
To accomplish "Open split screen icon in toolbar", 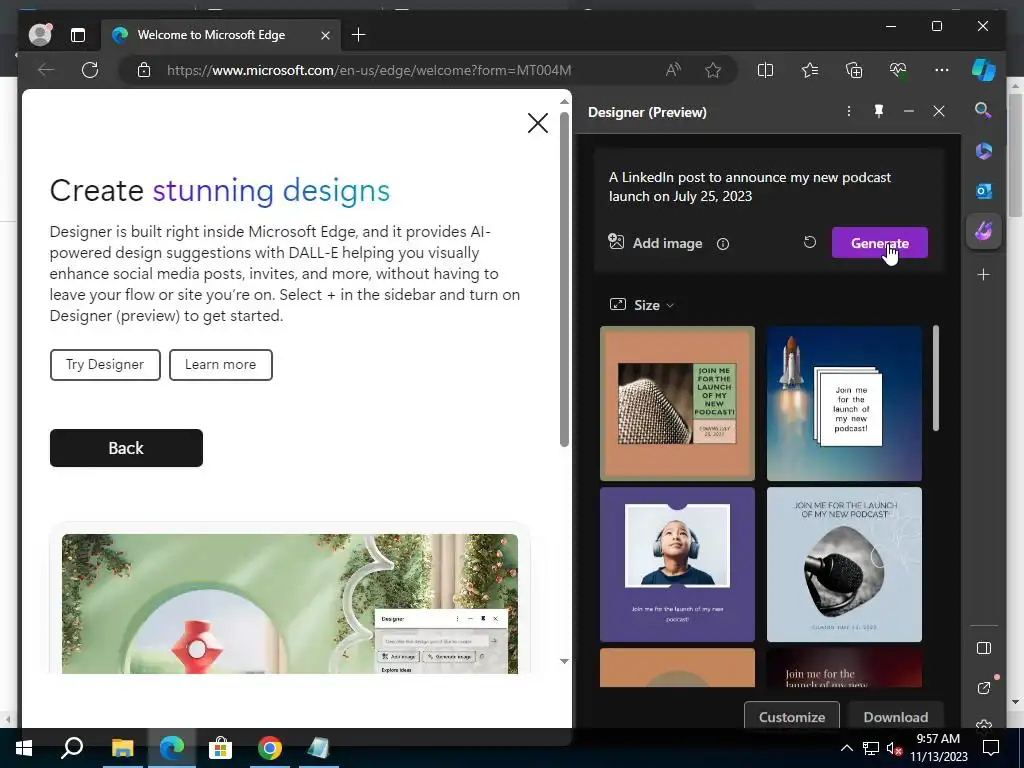I will point(765,70).
